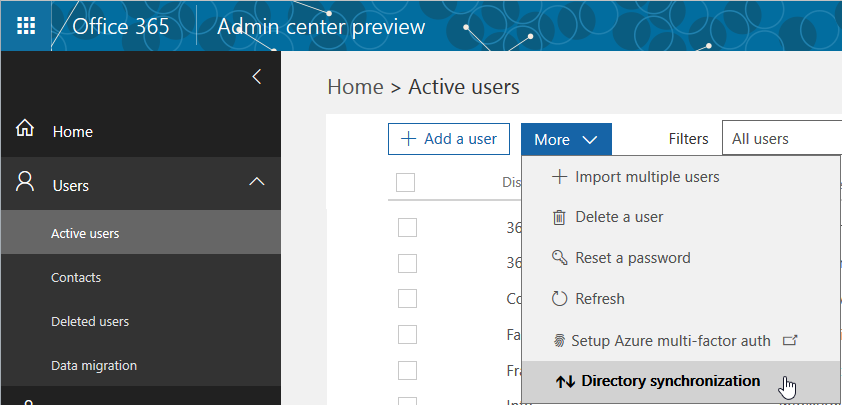Check the checkbox for the row starting 'Fa'
Screen dimensions: 842x405
[x=407, y=335]
